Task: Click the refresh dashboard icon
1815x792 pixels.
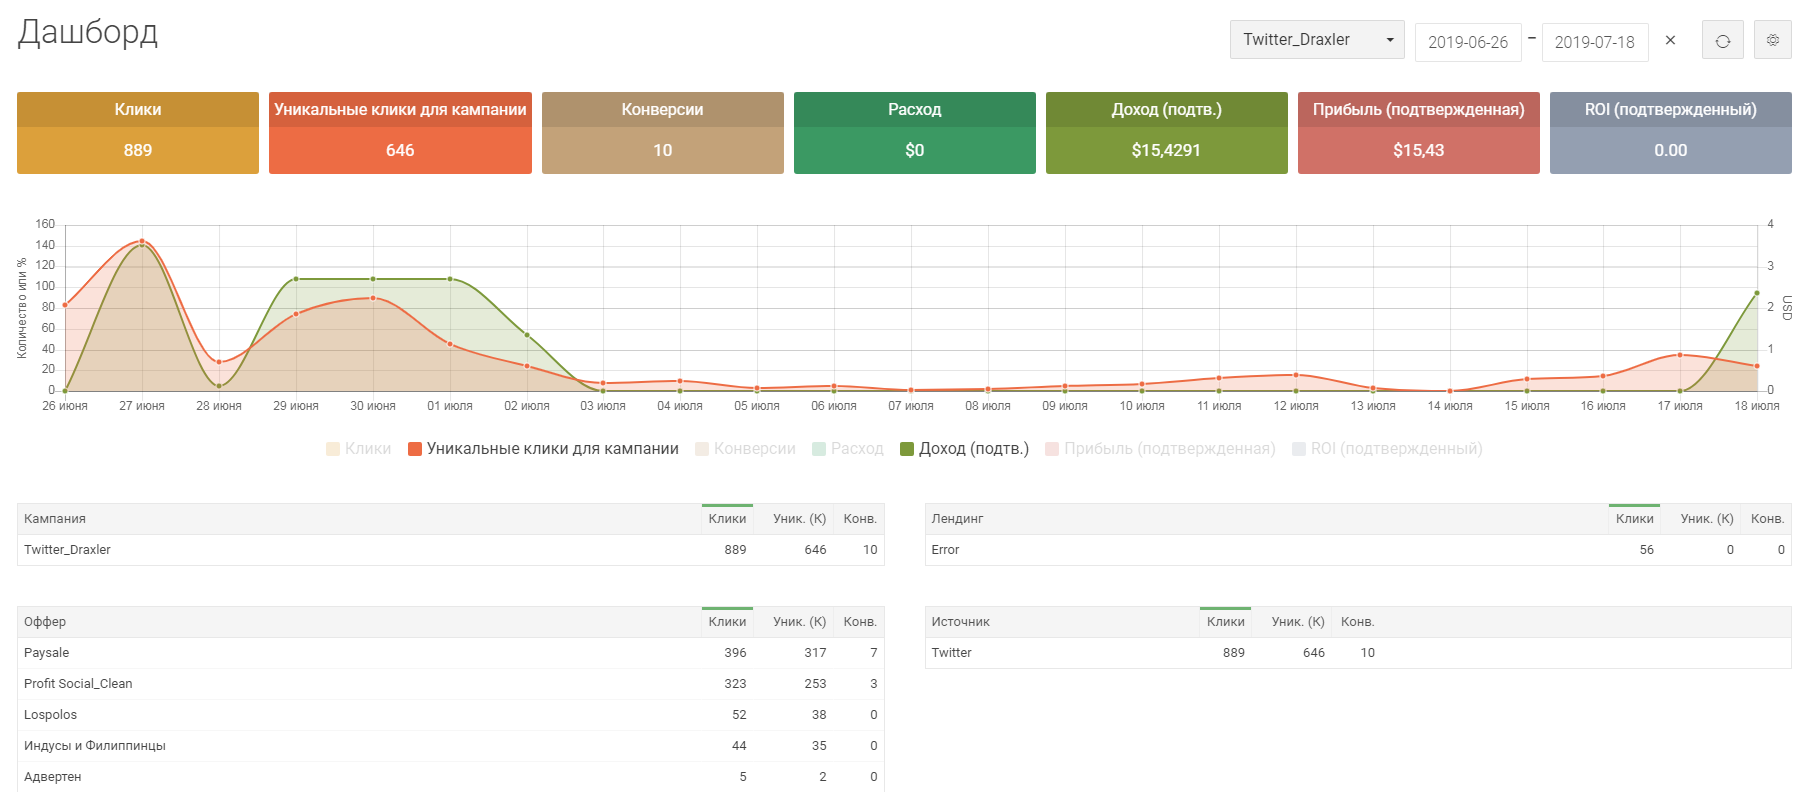Action: point(1722,41)
